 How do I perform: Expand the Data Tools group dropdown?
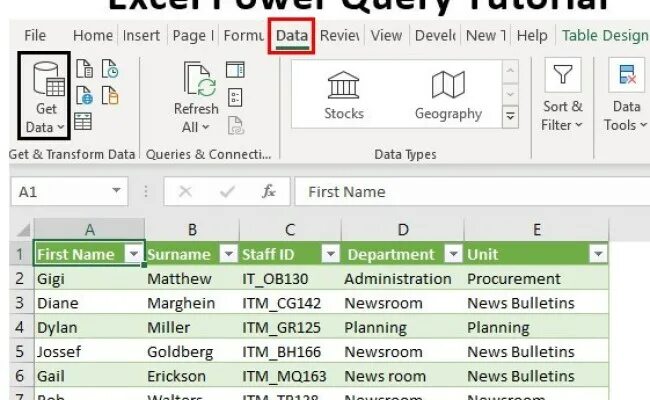643,125
